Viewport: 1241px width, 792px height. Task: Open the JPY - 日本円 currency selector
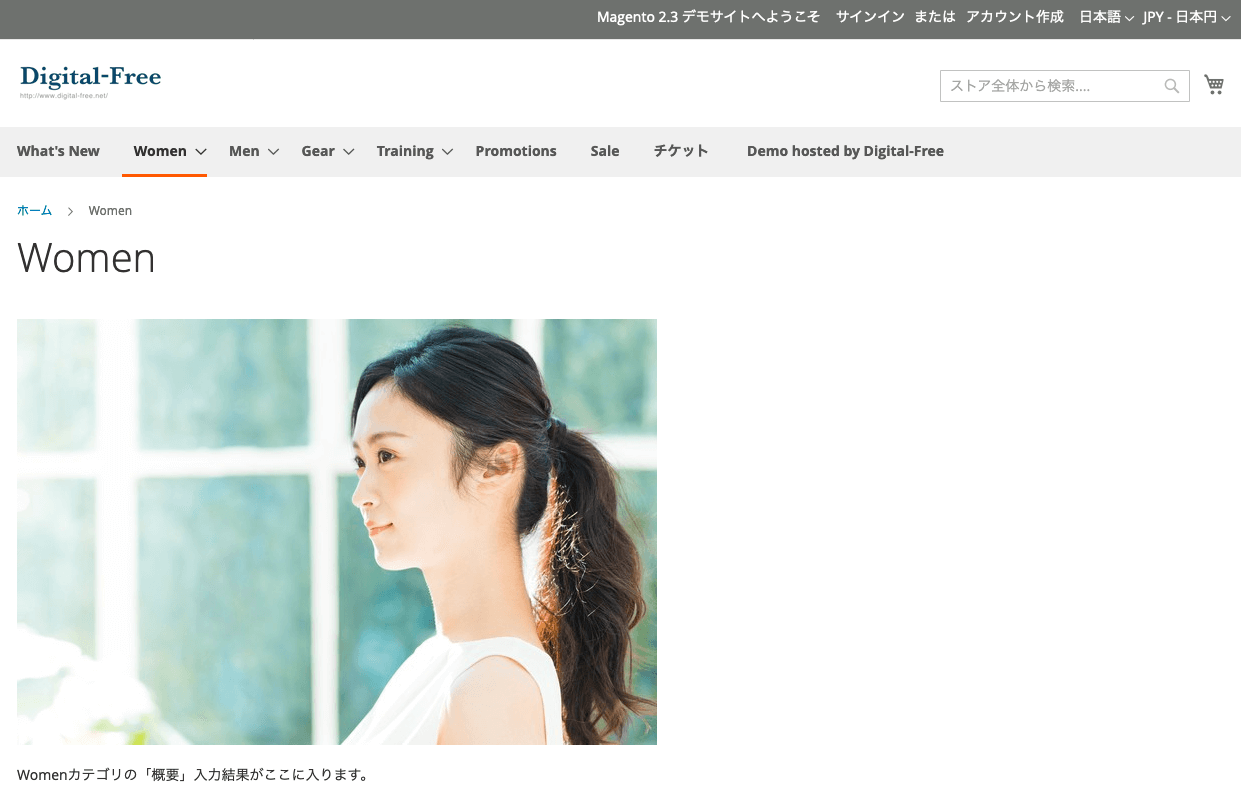[x=1181, y=17]
